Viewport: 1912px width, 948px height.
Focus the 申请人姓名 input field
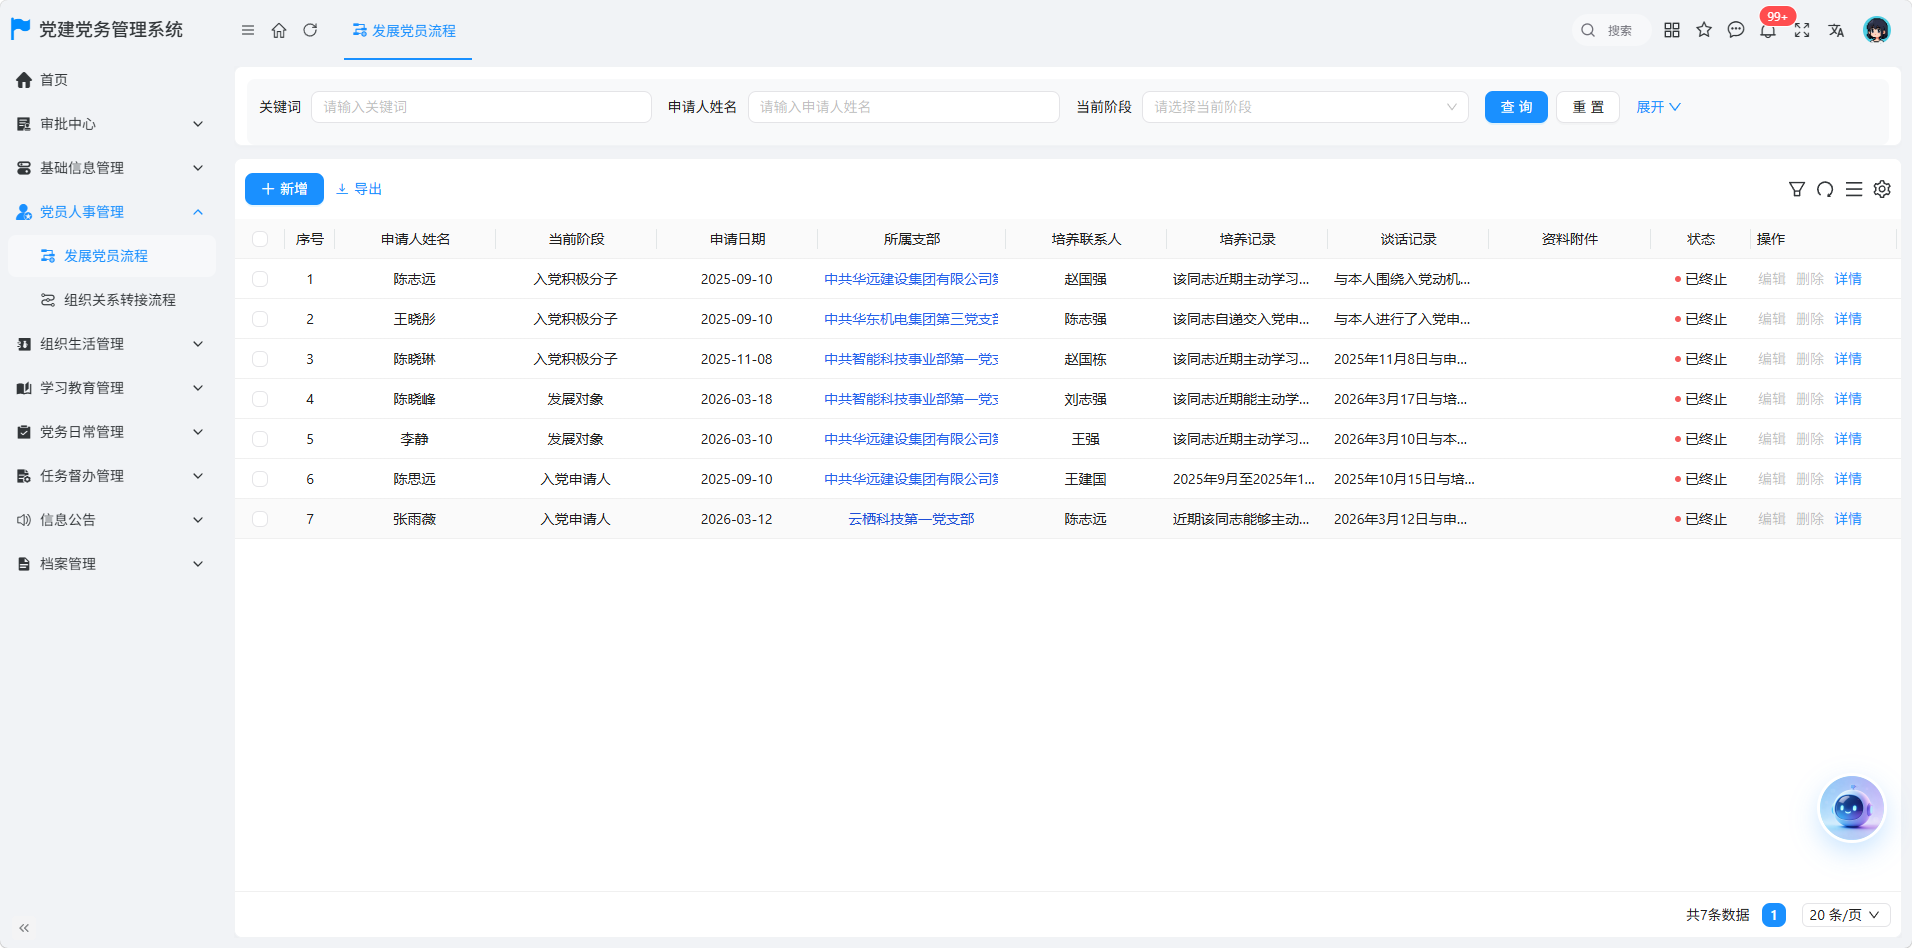904,107
